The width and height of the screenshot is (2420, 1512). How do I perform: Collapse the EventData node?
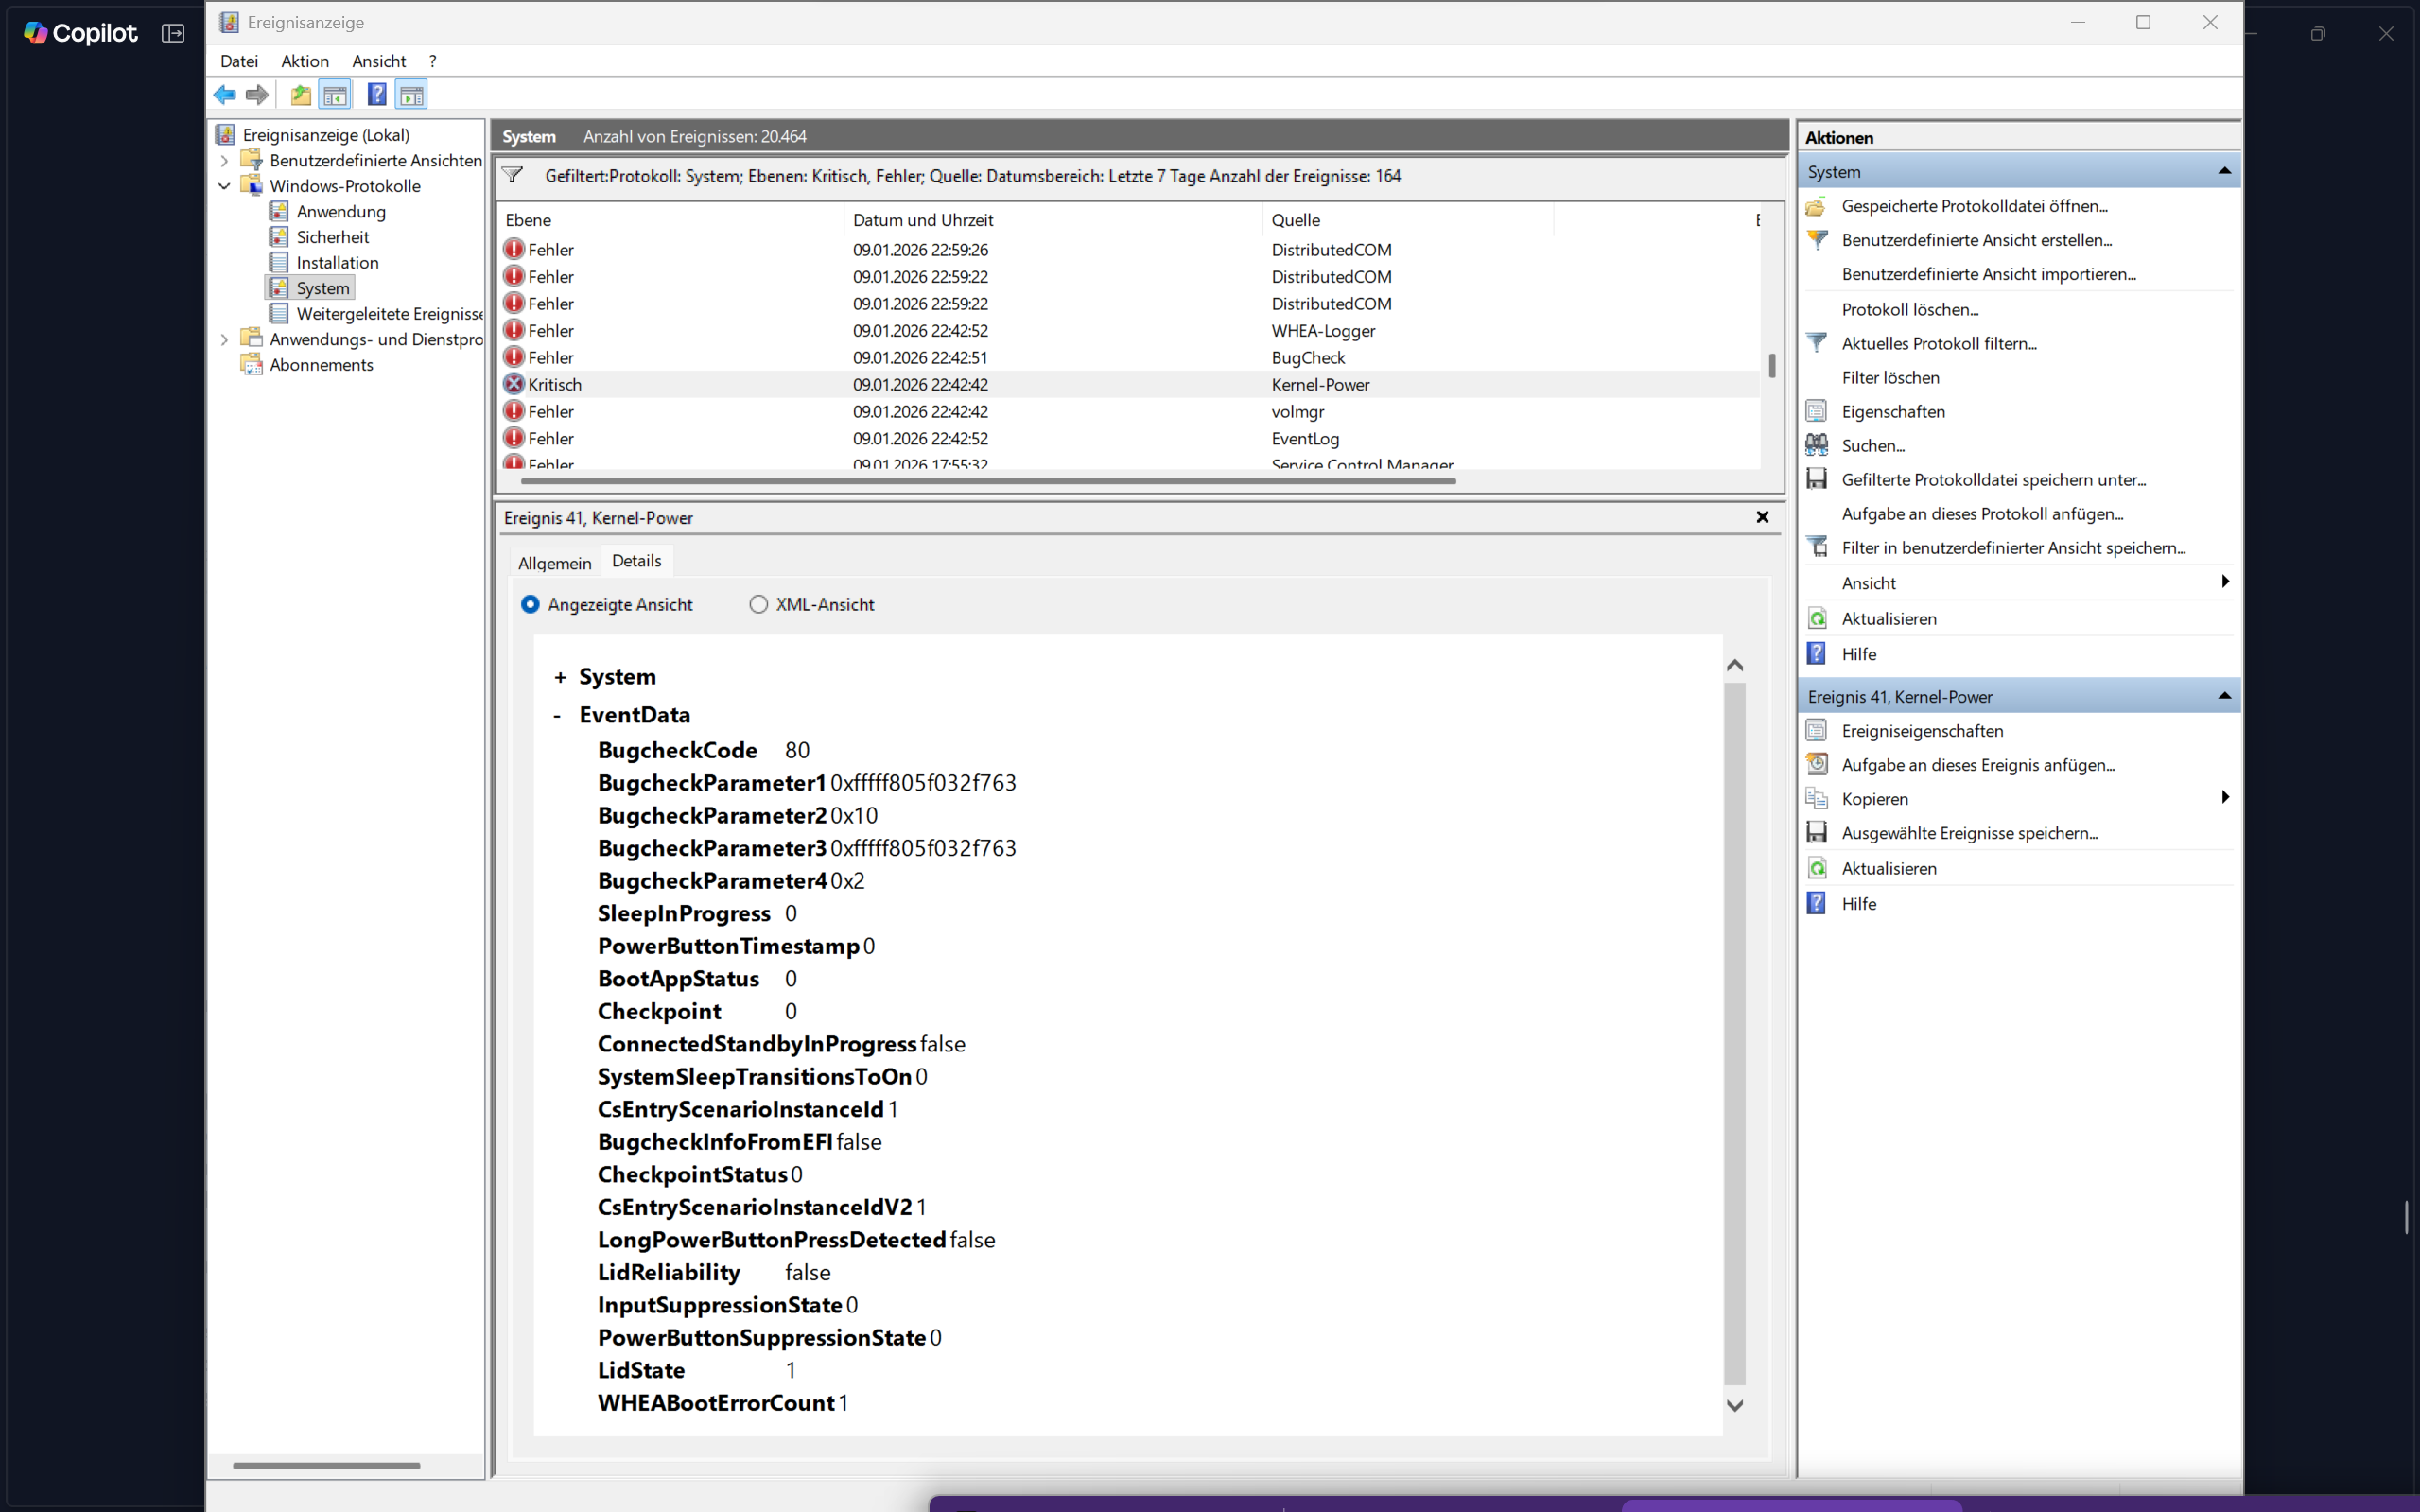point(557,716)
